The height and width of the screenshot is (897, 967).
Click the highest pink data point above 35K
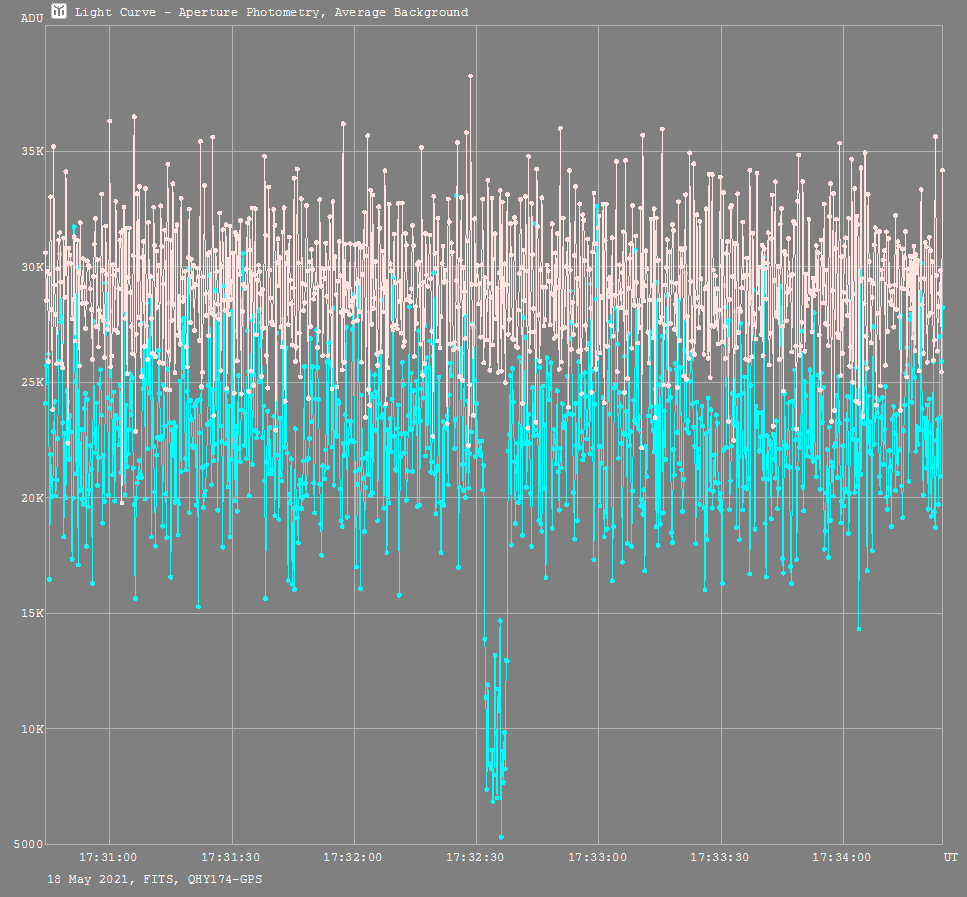471,76
